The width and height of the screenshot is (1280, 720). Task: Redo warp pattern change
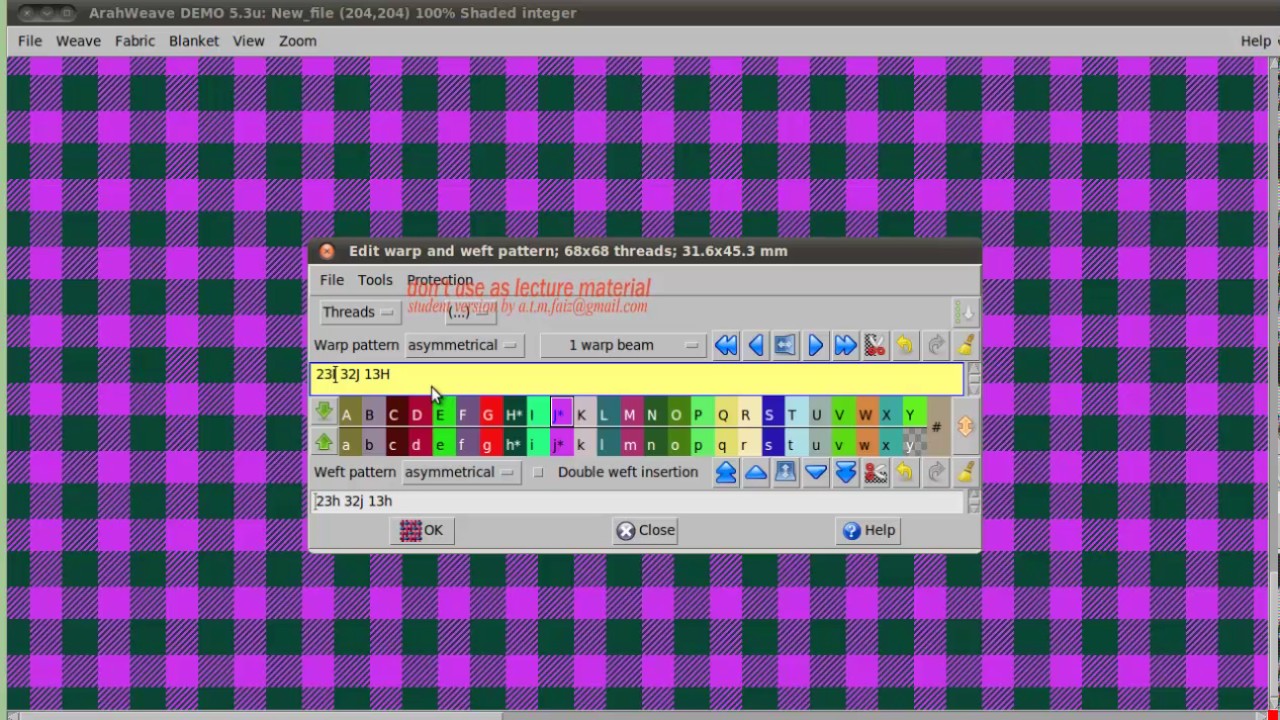click(x=936, y=345)
